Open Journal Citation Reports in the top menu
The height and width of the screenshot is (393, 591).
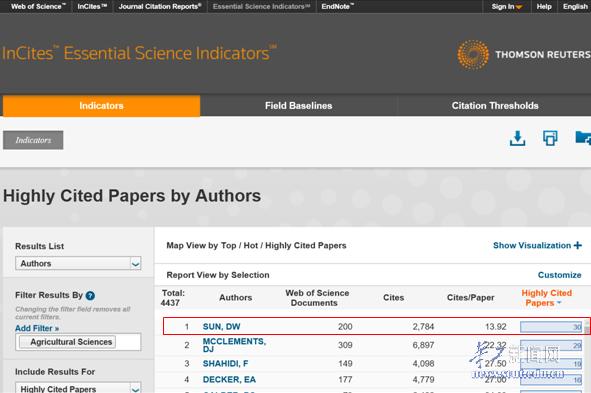tap(160, 6)
